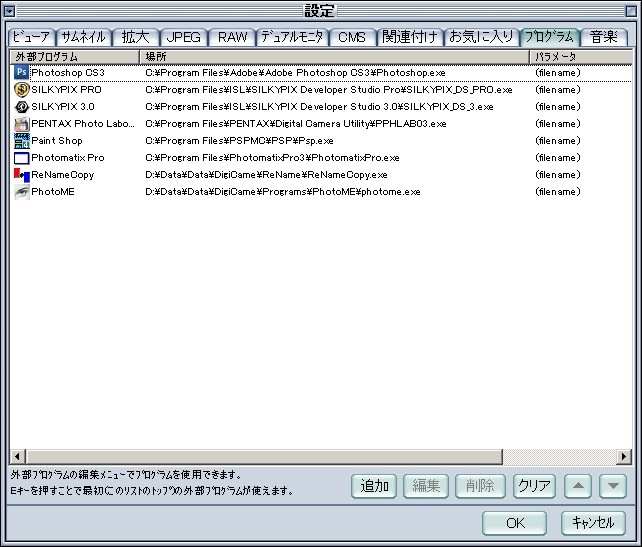Confirm settings with OK button
Screen dimensions: 642x547
coord(515,523)
